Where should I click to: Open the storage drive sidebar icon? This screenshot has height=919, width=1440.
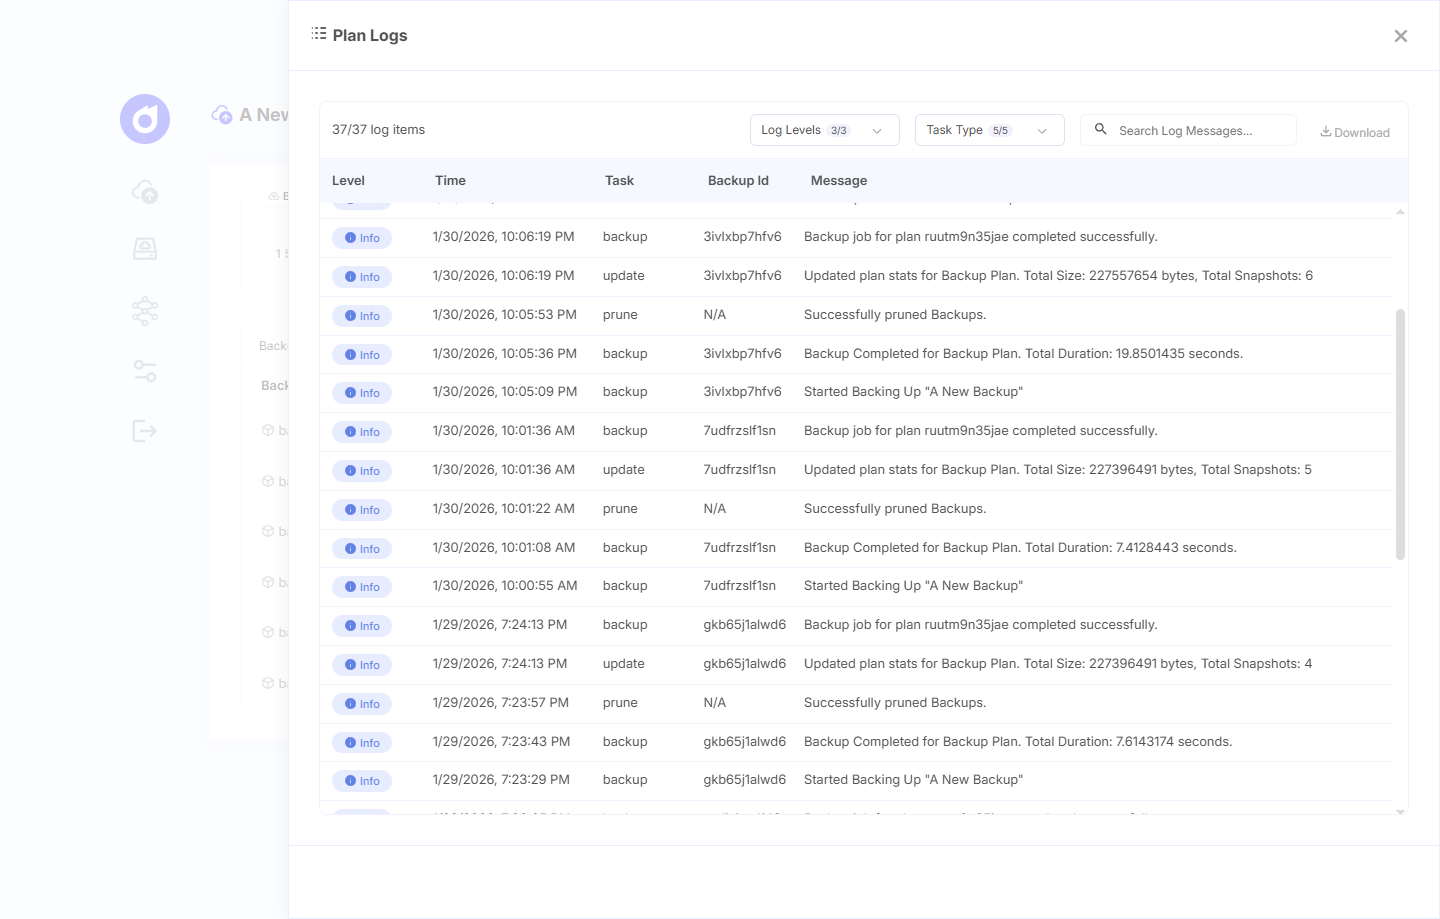(x=145, y=249)
